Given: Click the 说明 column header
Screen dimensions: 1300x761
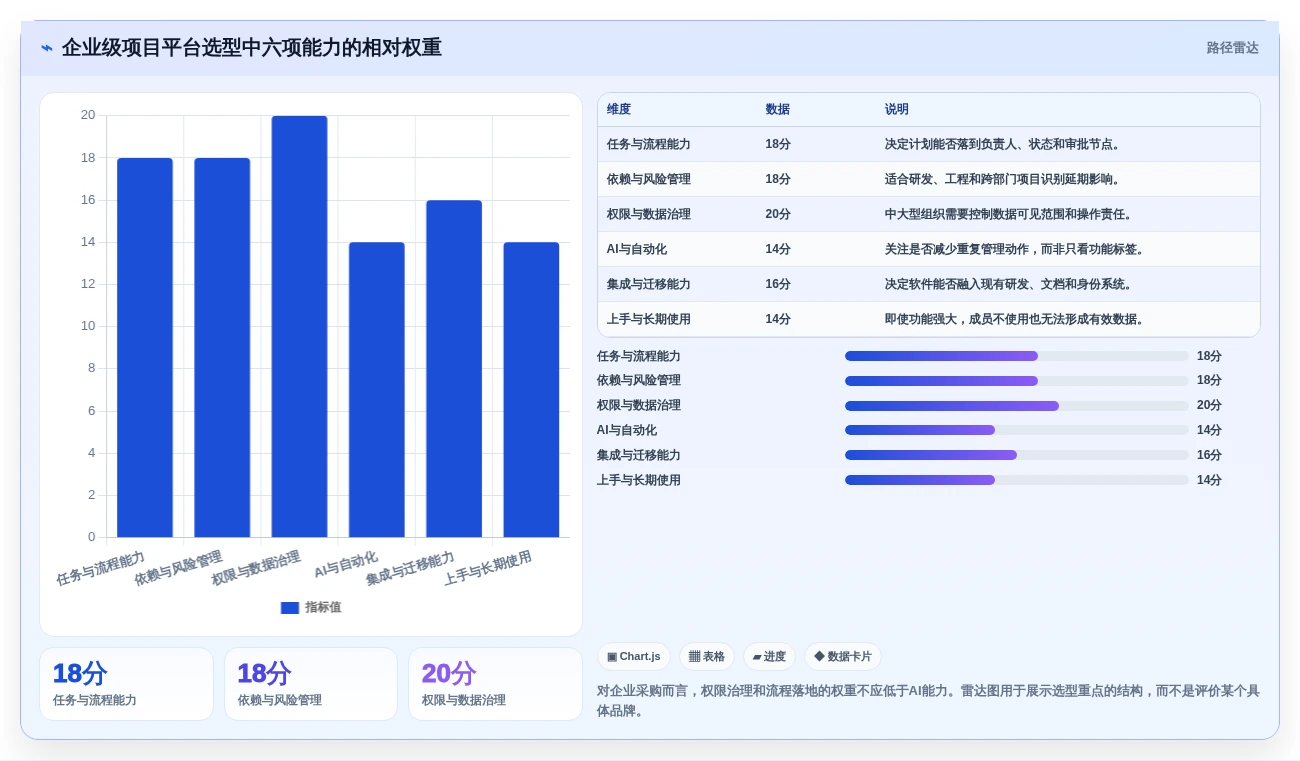Looking at the screenshot, I should (897, 109).
